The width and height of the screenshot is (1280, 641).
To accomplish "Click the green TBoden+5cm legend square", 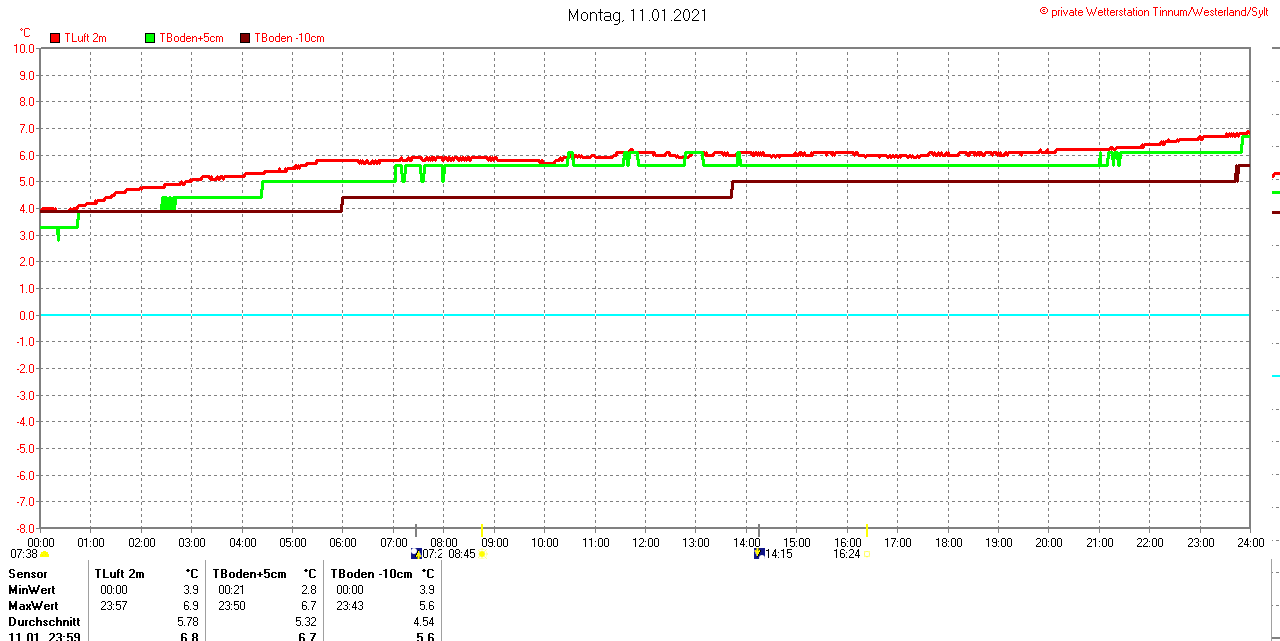I will point(151,38).
